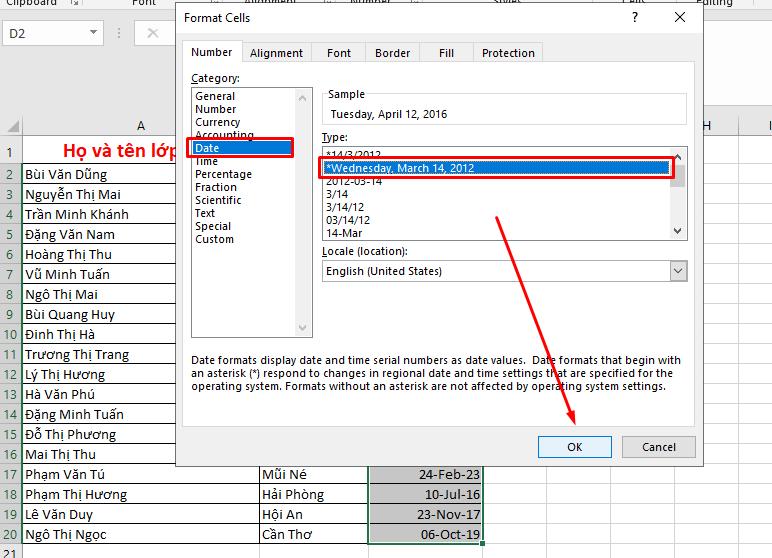
Task: Expand the Locale (location) dropdown
Action: click(x=678, y=271)
